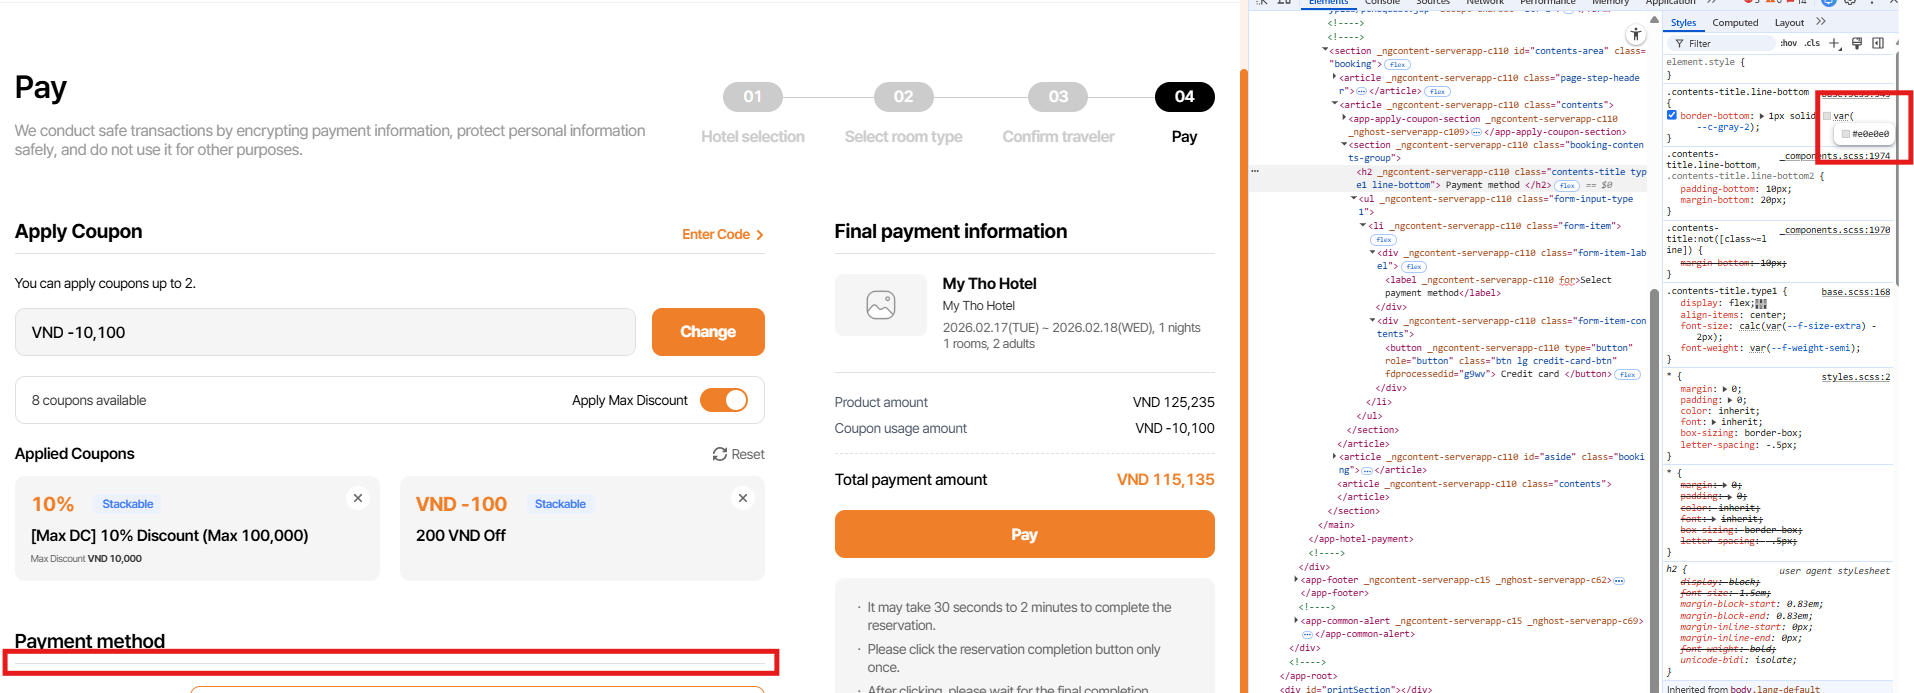Image resolution: width=1914 pixels, height=693 pixels.
Task: Open the Layout tab
Action: pyautogui.click(x=1789, y=23)
